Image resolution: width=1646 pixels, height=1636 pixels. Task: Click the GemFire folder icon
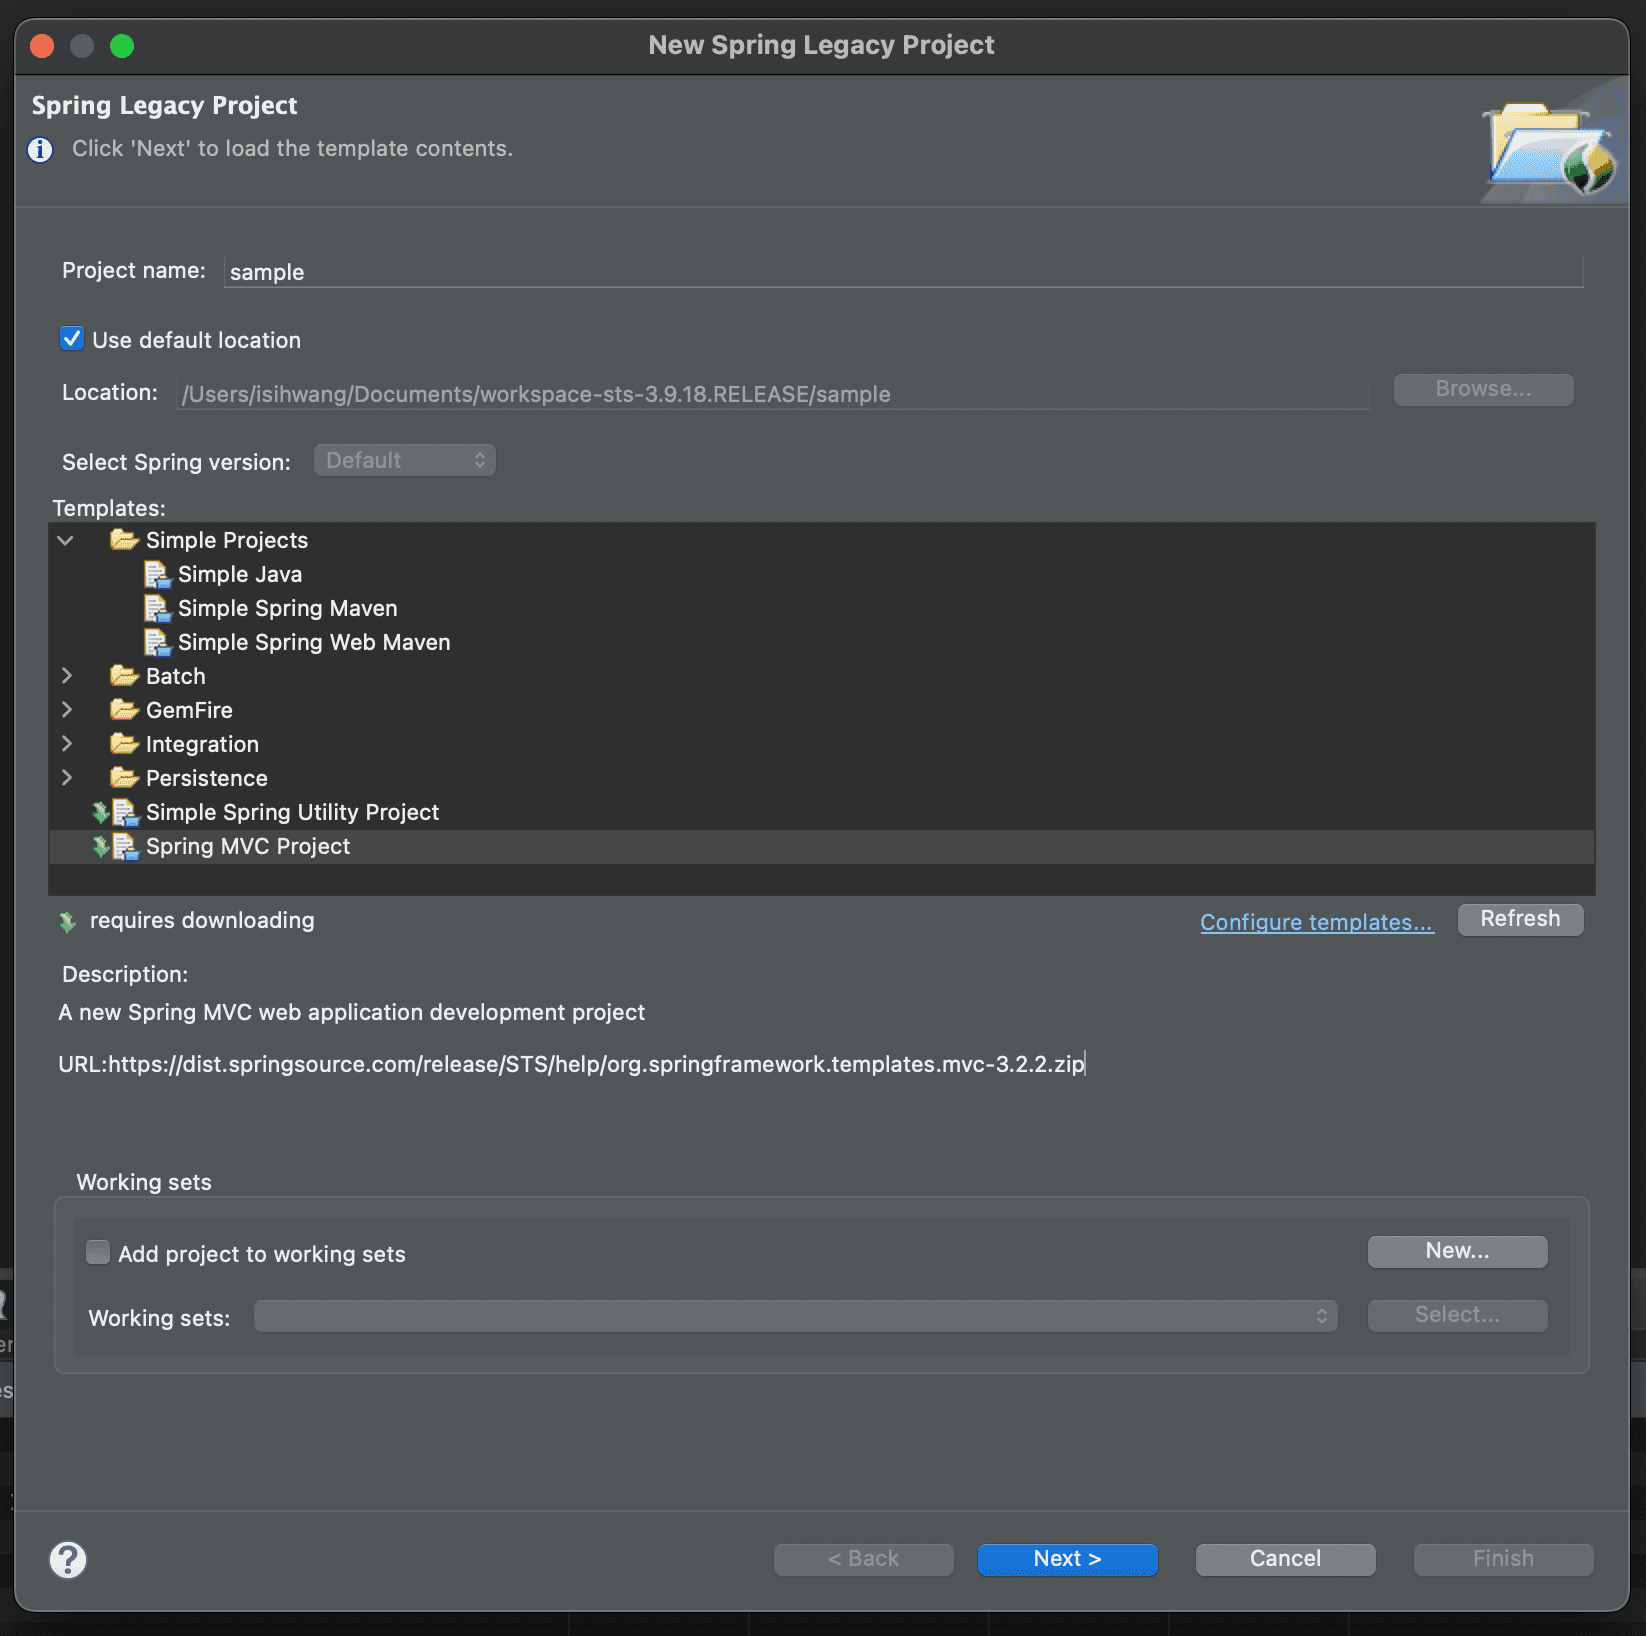(x=124, y=710)
